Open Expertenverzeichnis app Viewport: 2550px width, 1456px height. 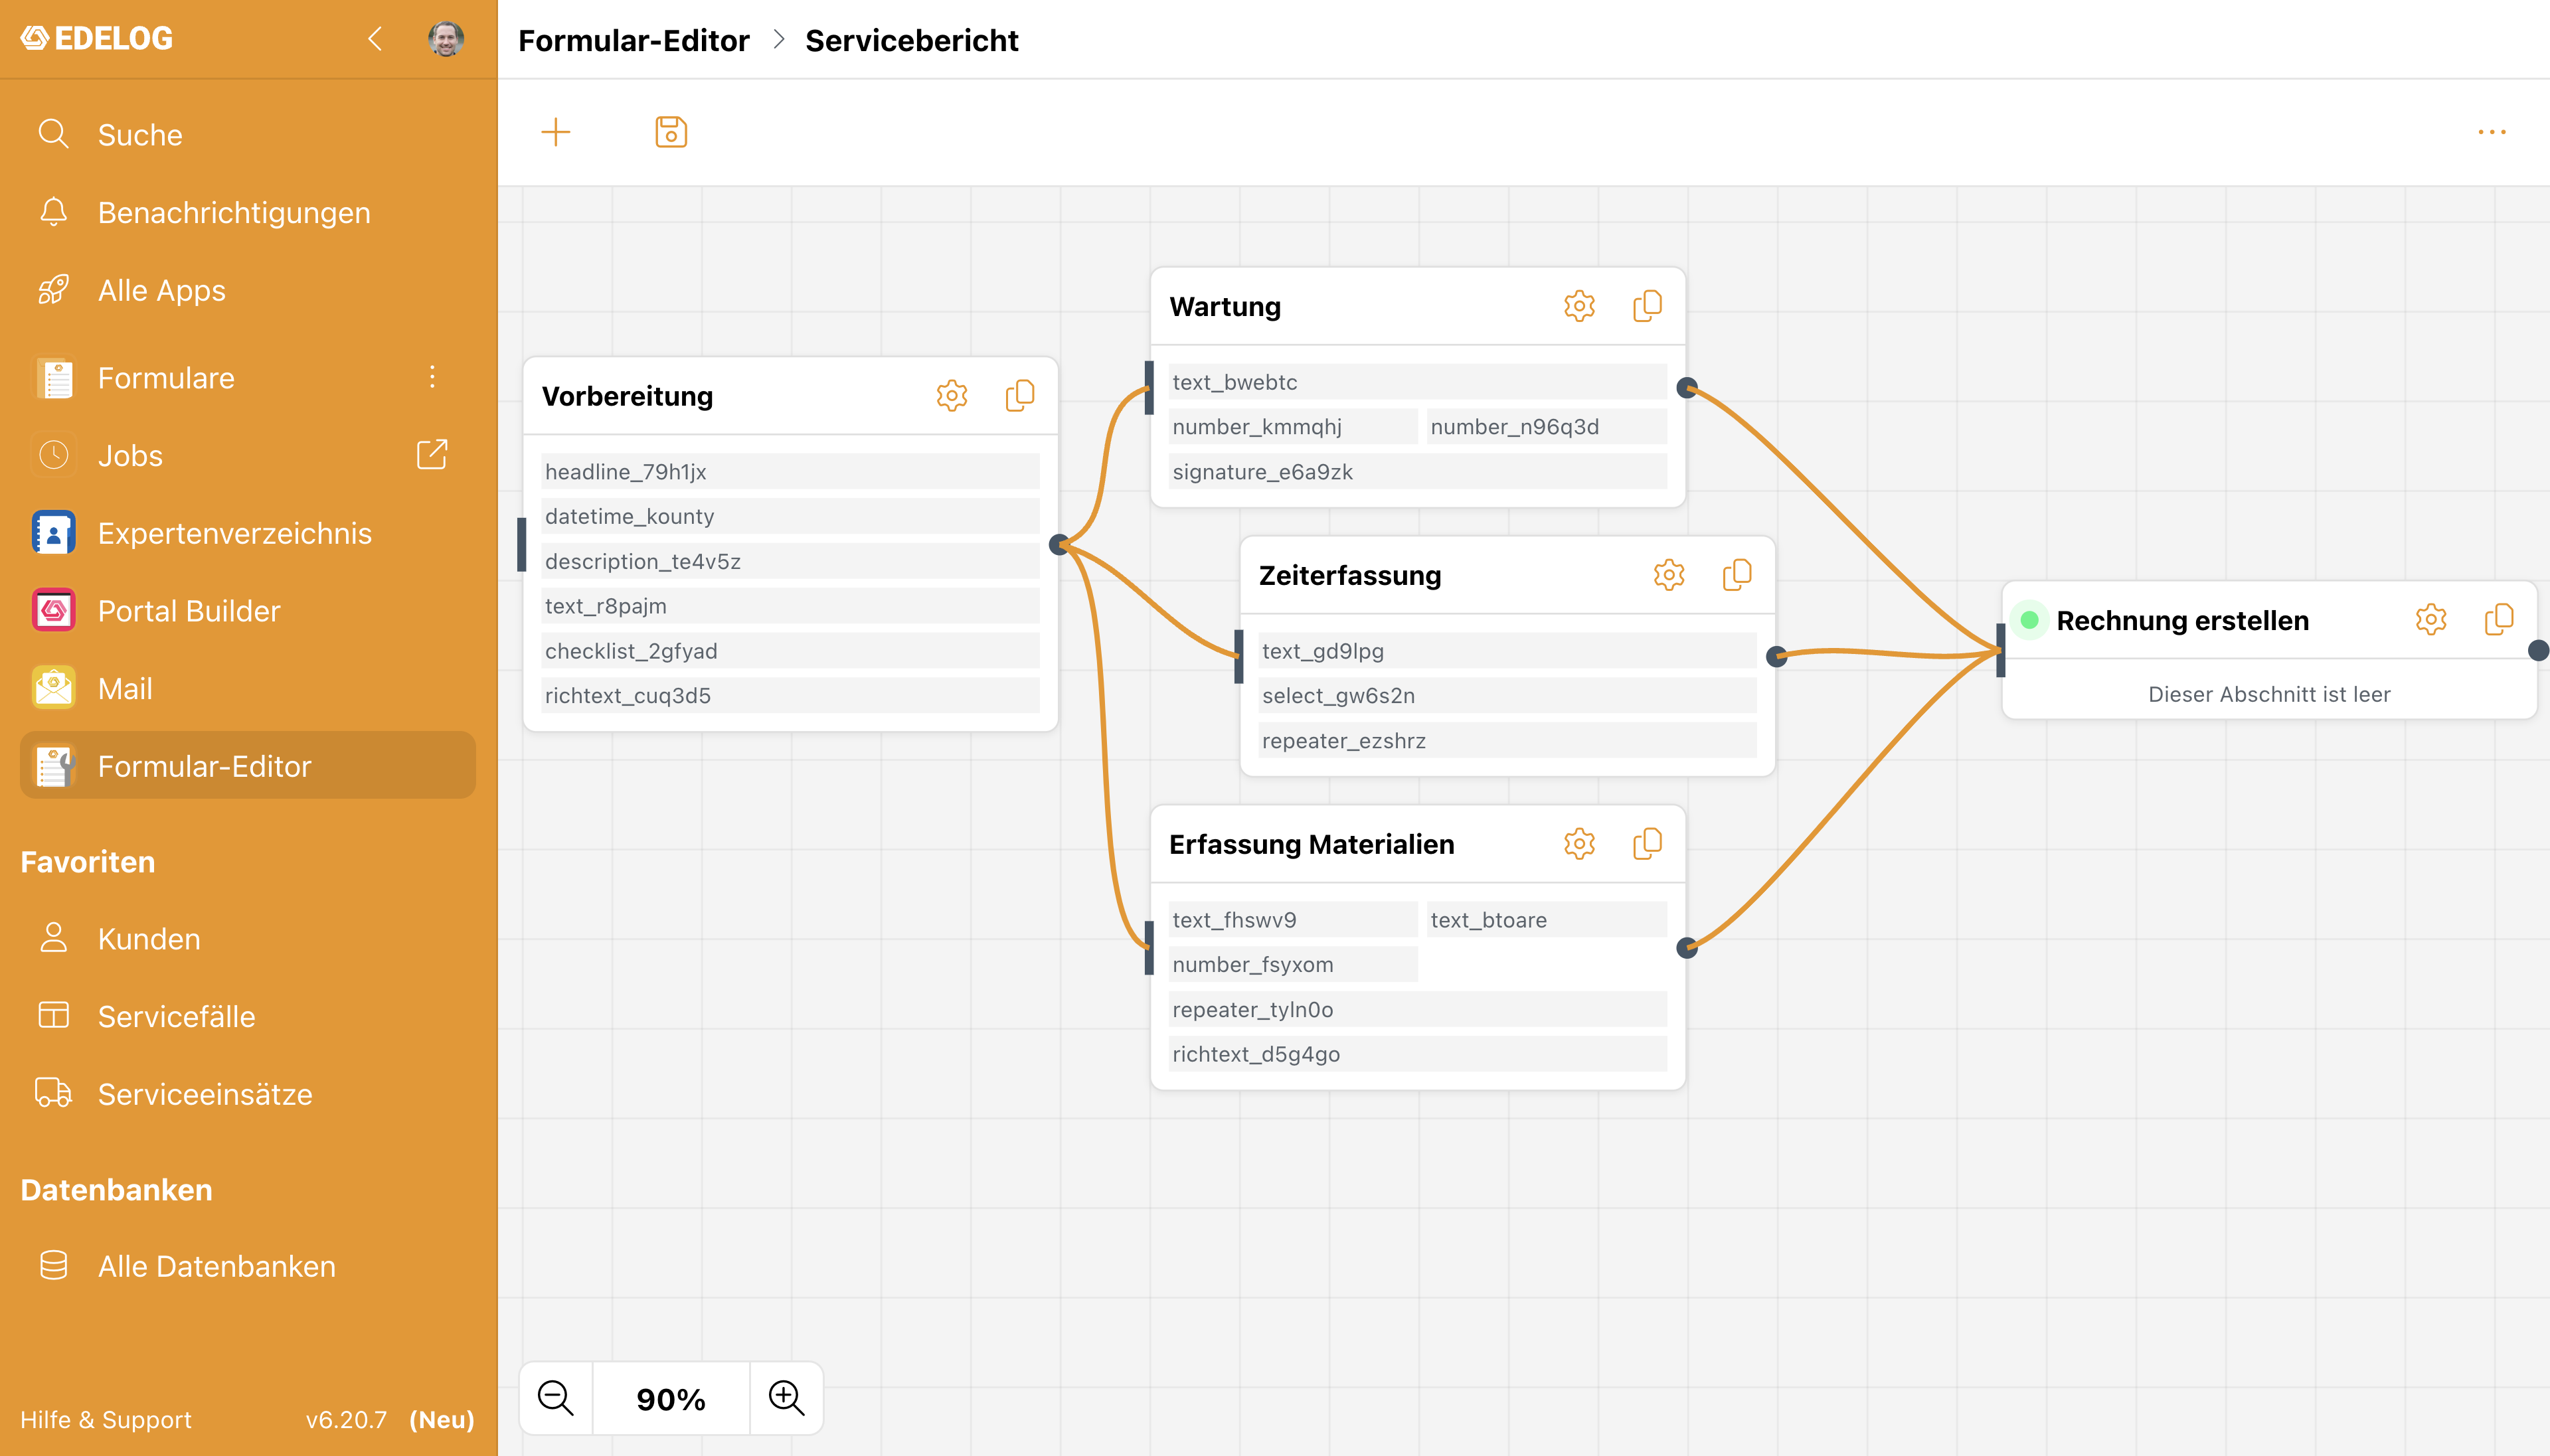pyautogui.click(x=248, y=533)
